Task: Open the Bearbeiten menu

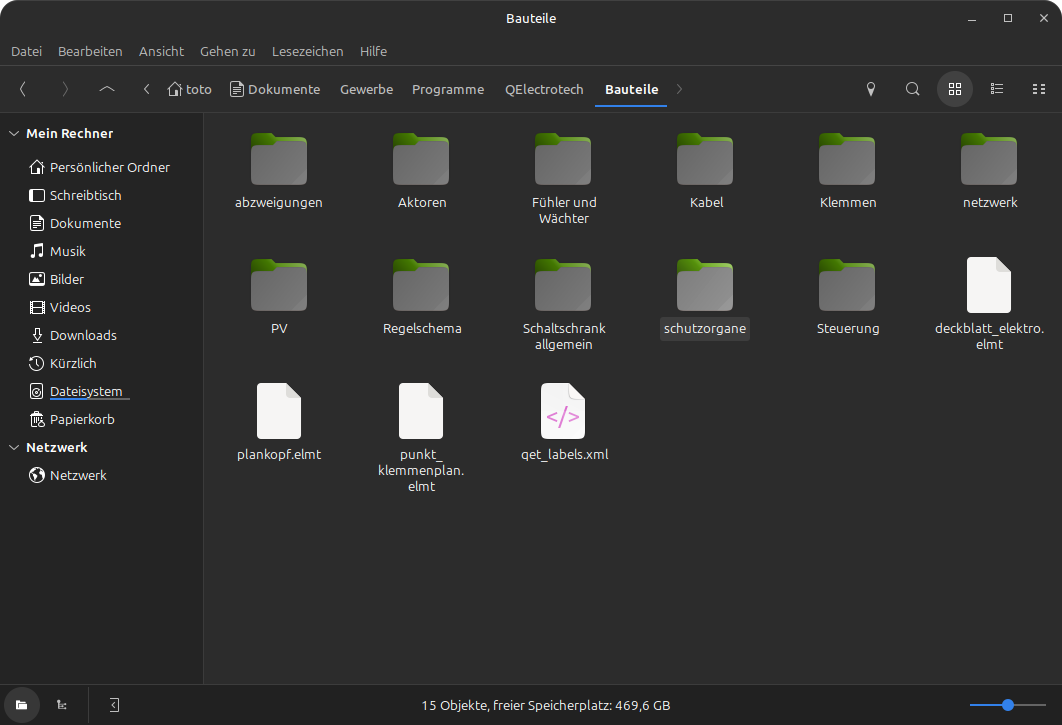Action: tap(90, 51)
